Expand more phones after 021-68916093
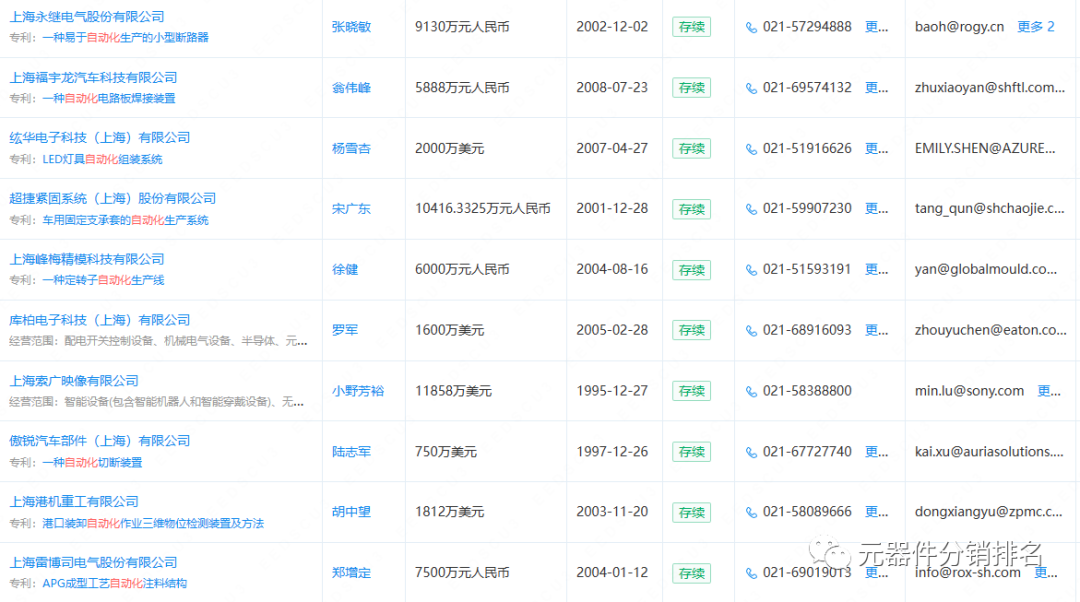Screen dimensions: 1080x602 877,330
